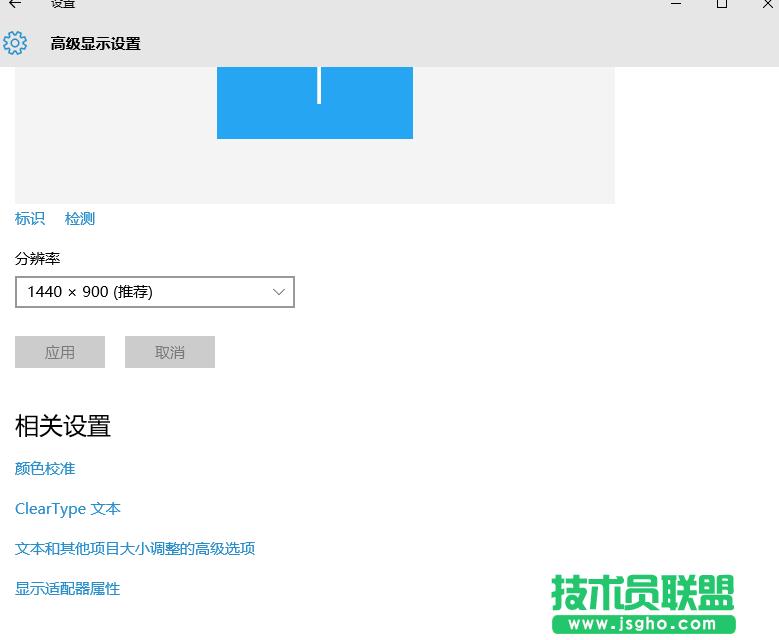
Task: Click the 标识 (Identify) link
Action: (x=30, y=219)
